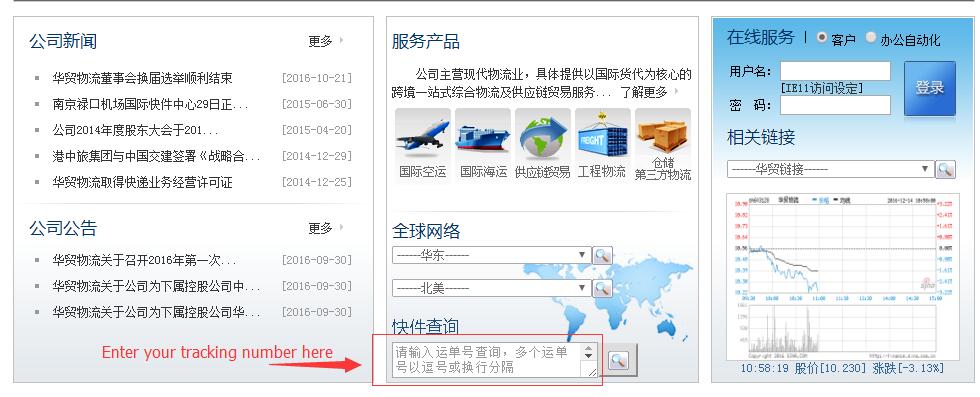Click the search icon beside 华东 dropdown

tap(602, 255)
